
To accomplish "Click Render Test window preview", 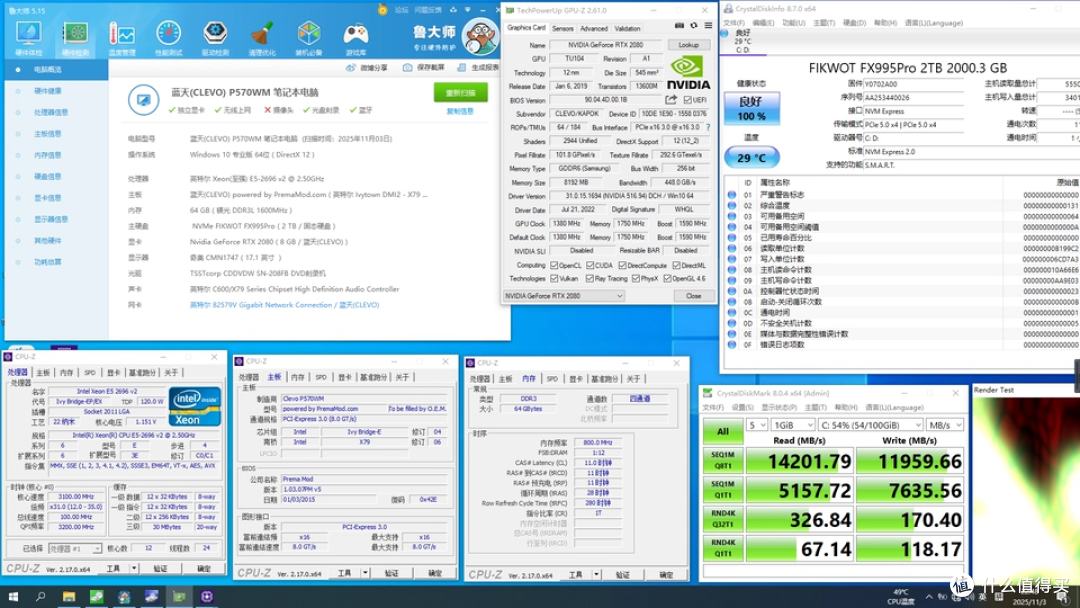I will coord(1024,489).
